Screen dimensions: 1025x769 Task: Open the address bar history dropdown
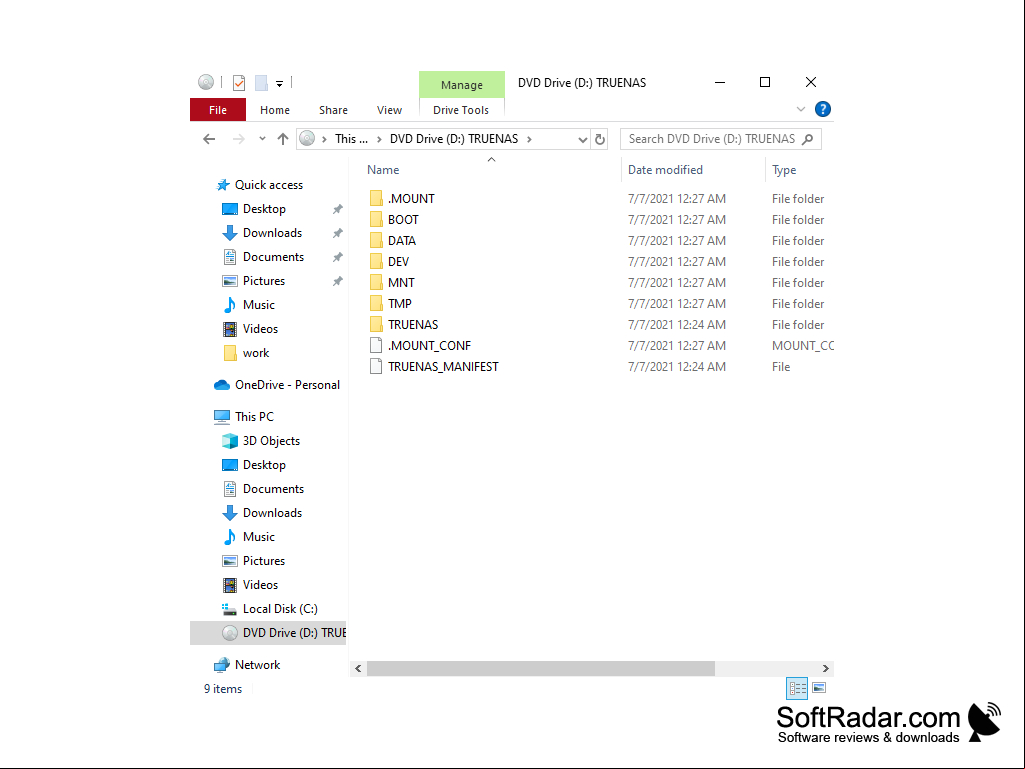tap(582, 139)
